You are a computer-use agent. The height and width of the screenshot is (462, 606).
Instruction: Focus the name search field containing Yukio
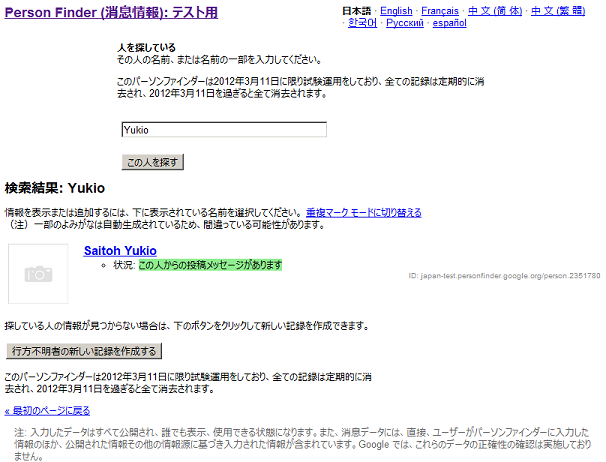point(223,129)
